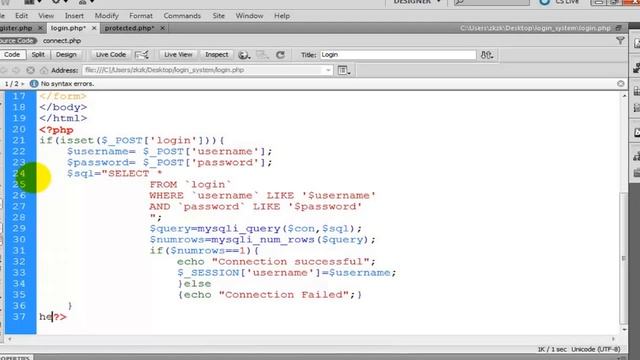Click the Preview in browser globe icon
Screen dimensions: 640x360
coord(244,55)
